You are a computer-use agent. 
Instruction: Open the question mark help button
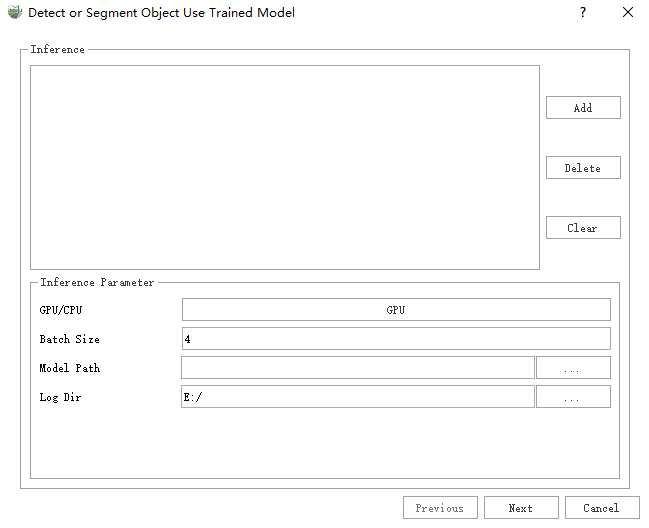point(583,13)
